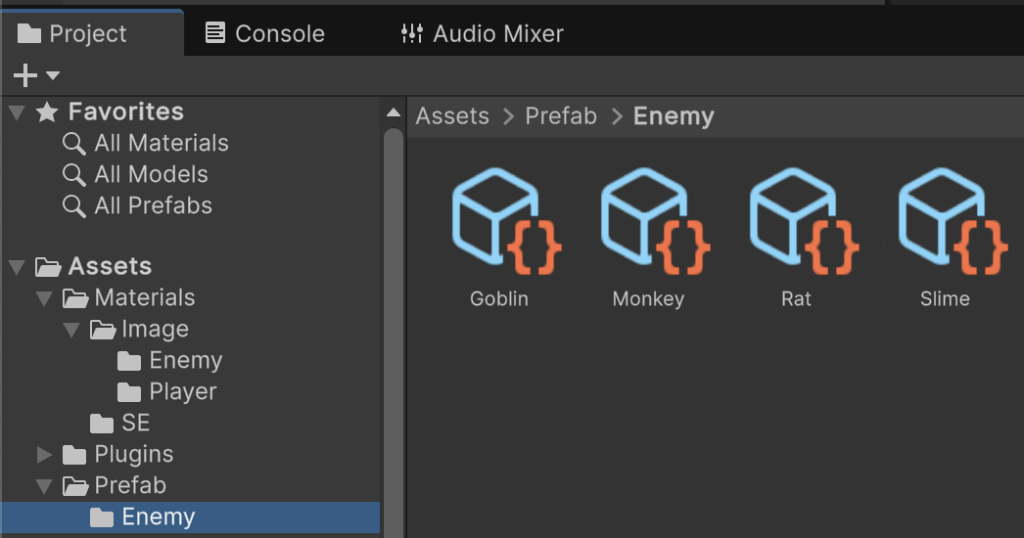Click the Slime asset name label
This screenshot has height=538, width=1024.
tap(944, 299)
